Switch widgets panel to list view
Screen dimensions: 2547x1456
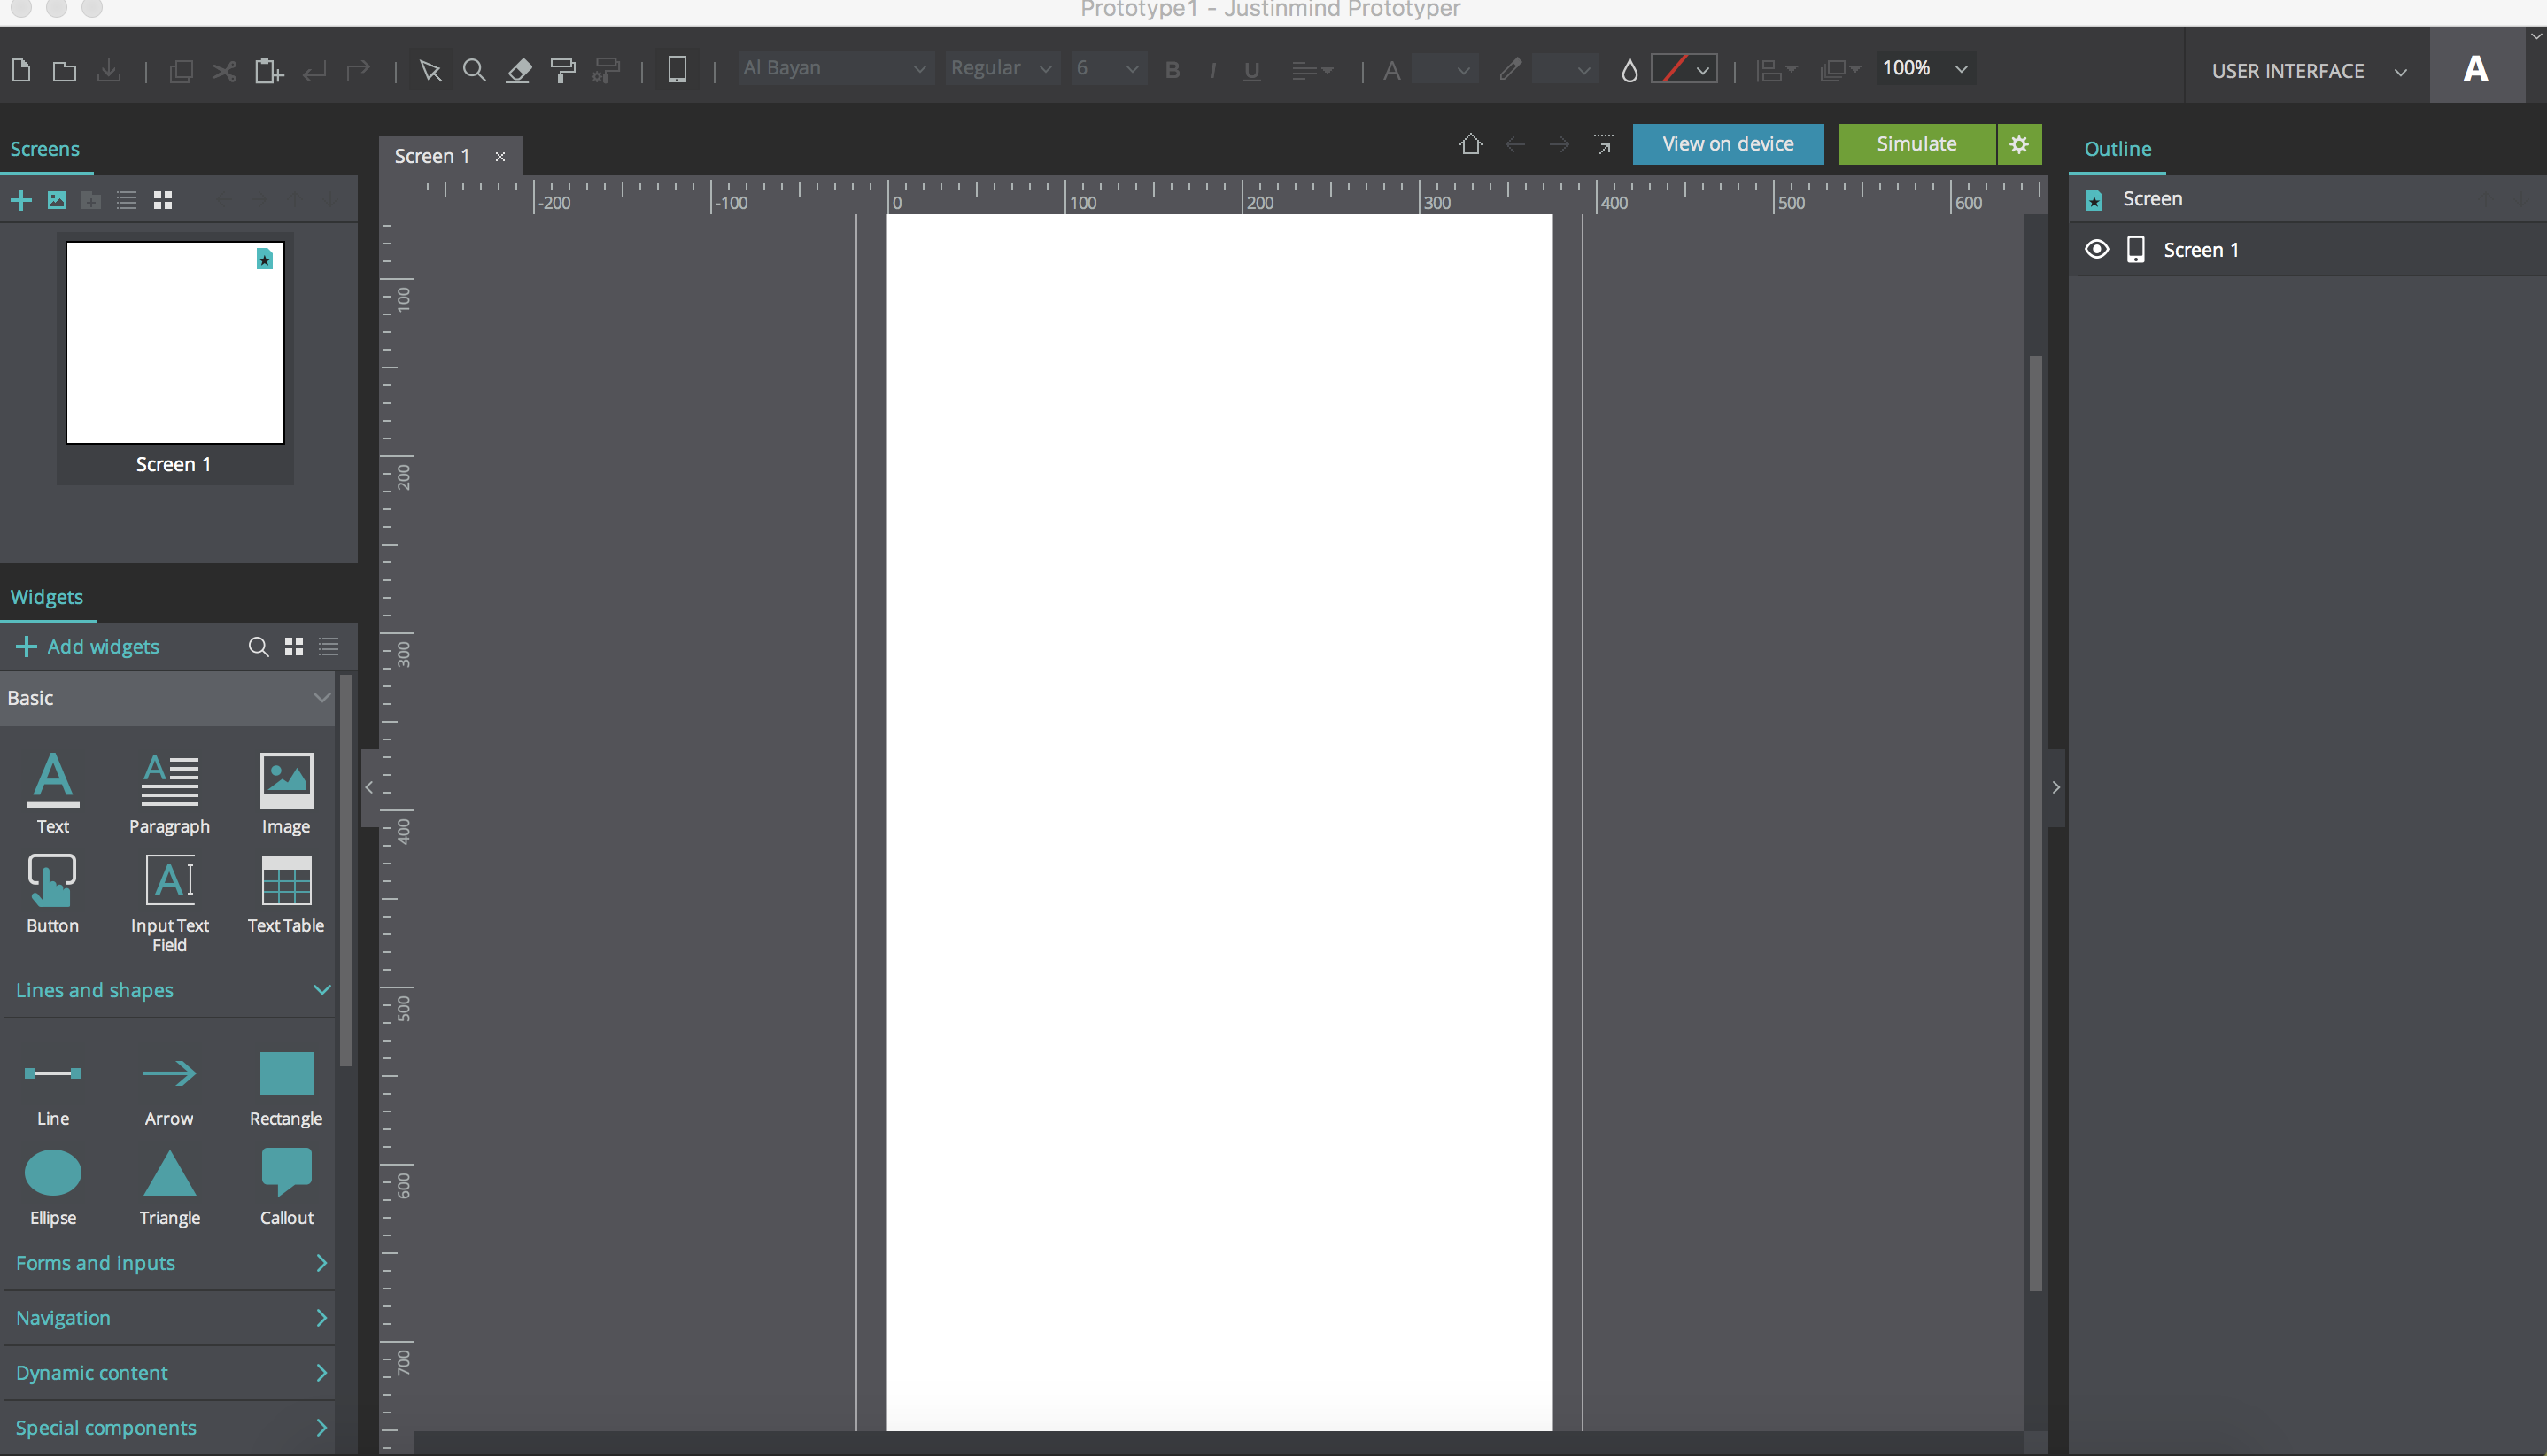point(329,647)
